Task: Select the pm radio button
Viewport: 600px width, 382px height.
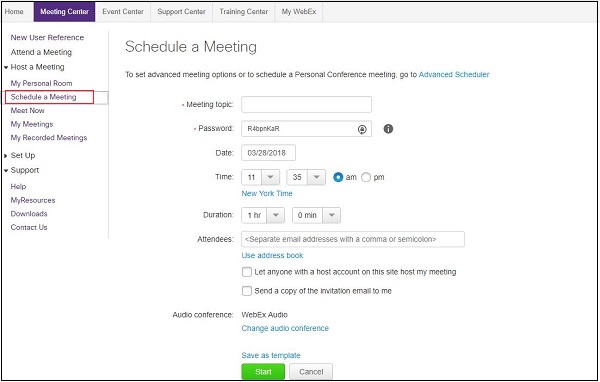Action: click(366, 177)
